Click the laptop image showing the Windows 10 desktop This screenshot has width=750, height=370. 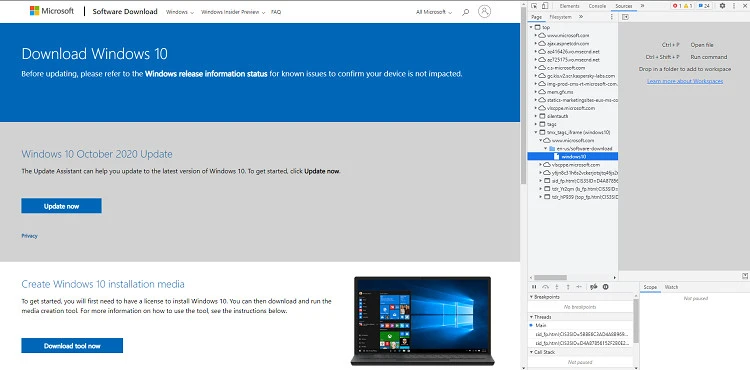[x=423, y=321]
